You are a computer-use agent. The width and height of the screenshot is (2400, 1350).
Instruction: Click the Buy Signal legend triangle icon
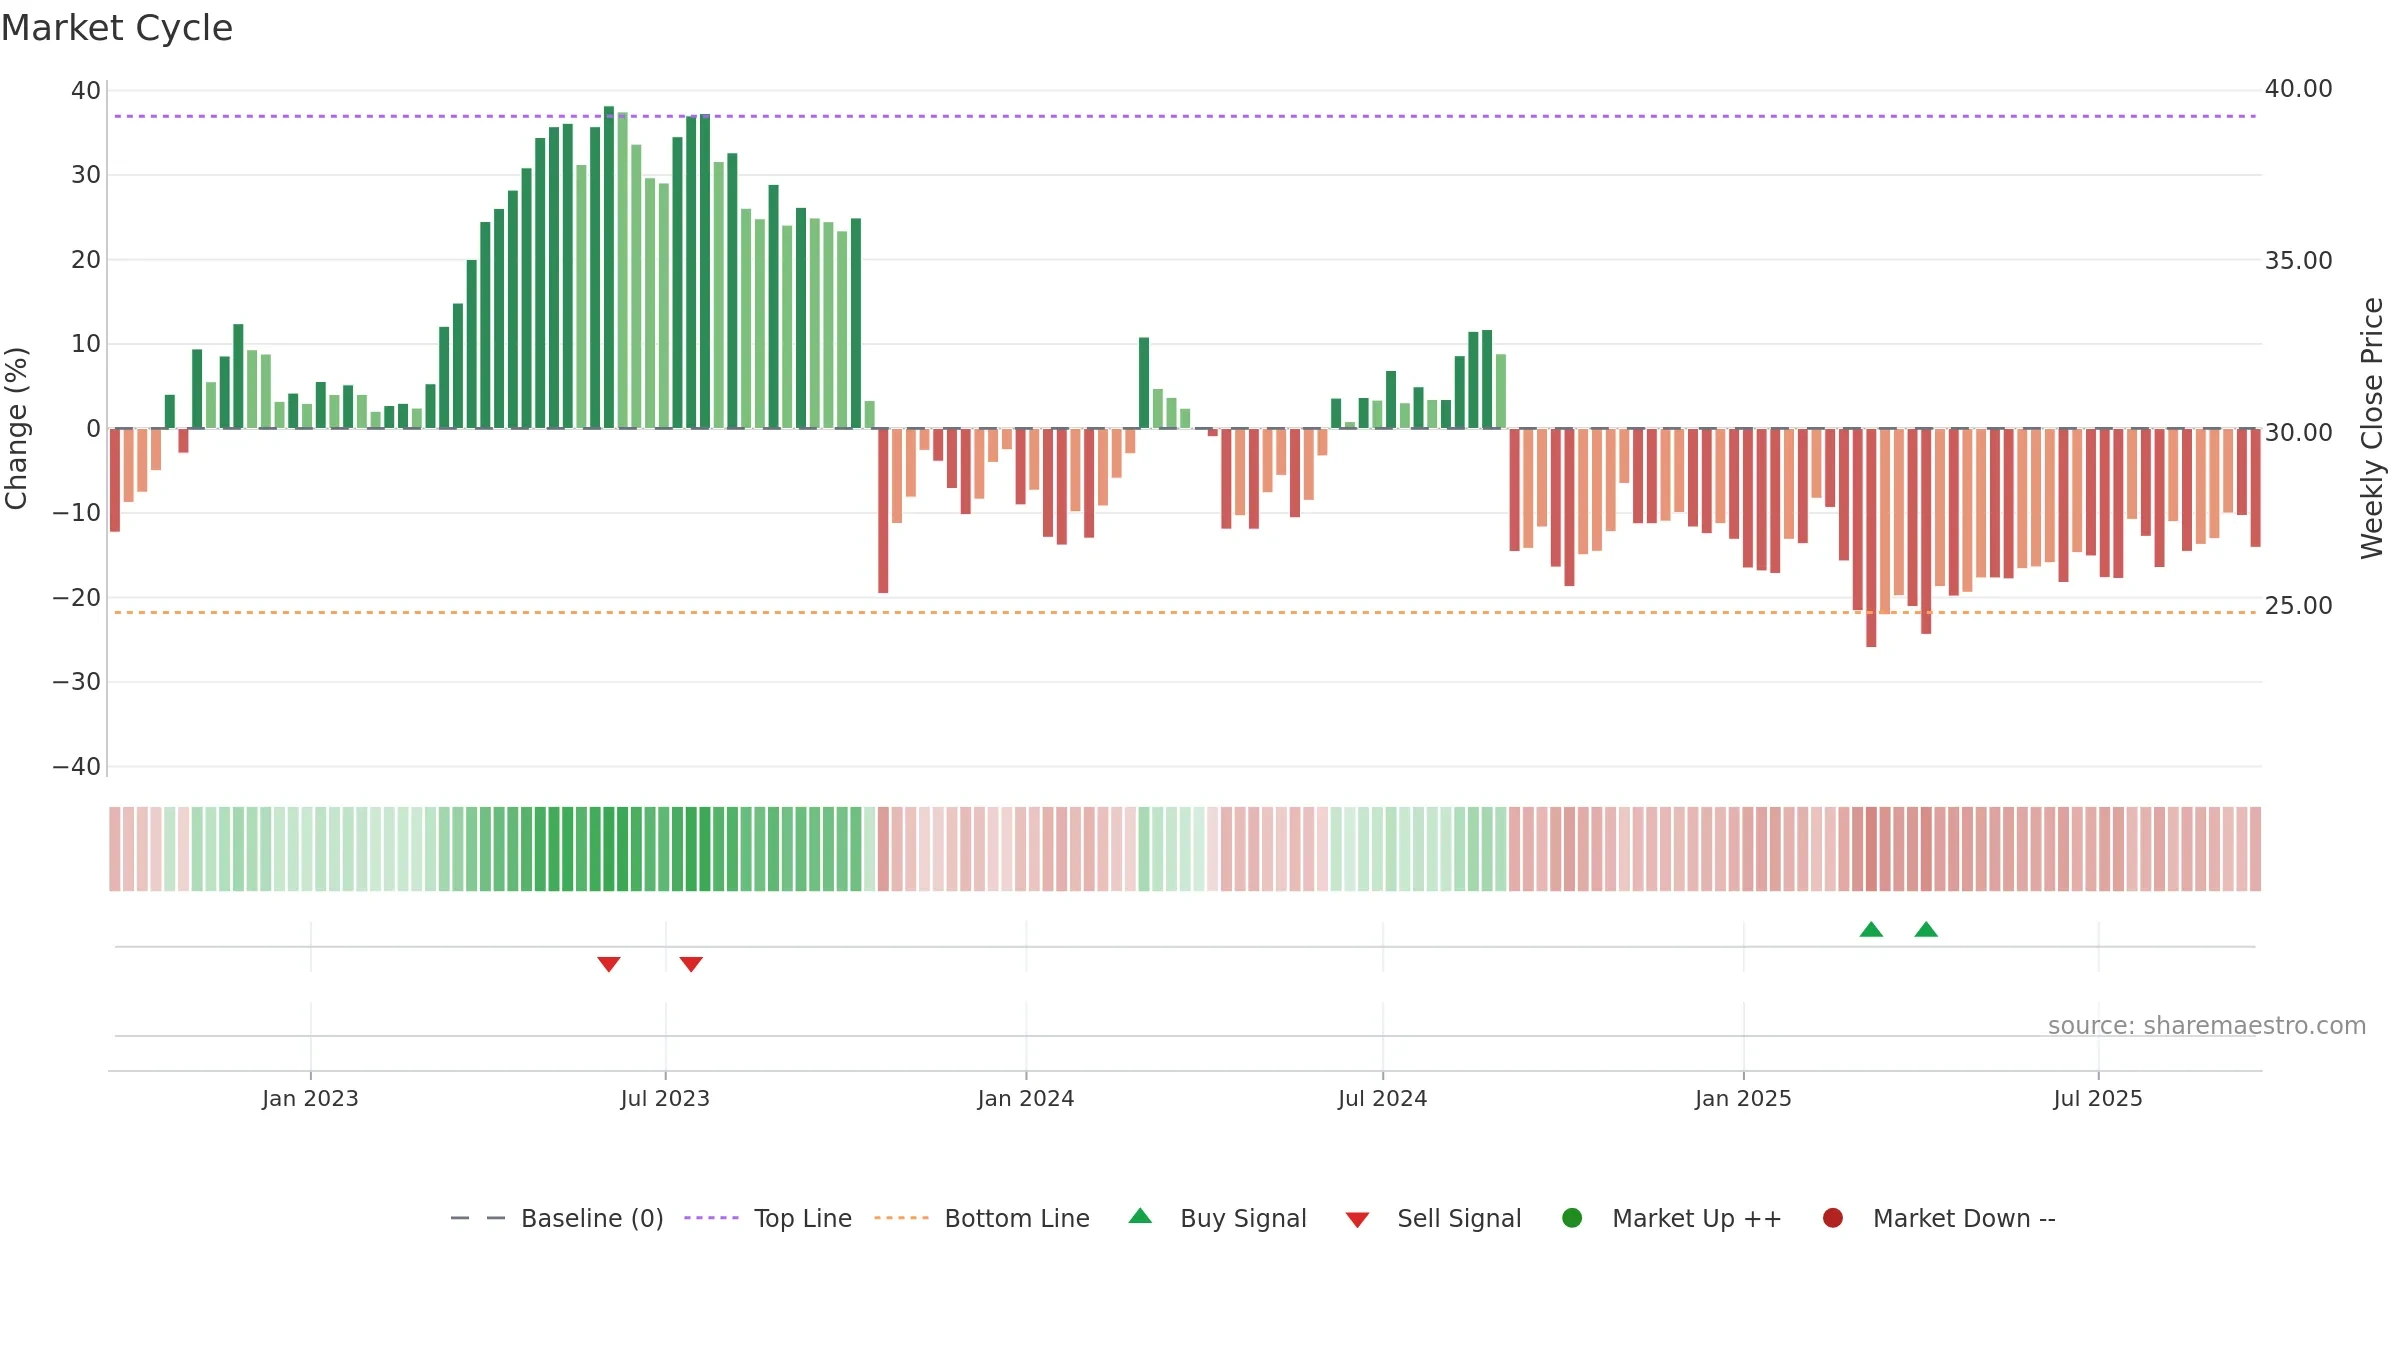[1140, 1216]
